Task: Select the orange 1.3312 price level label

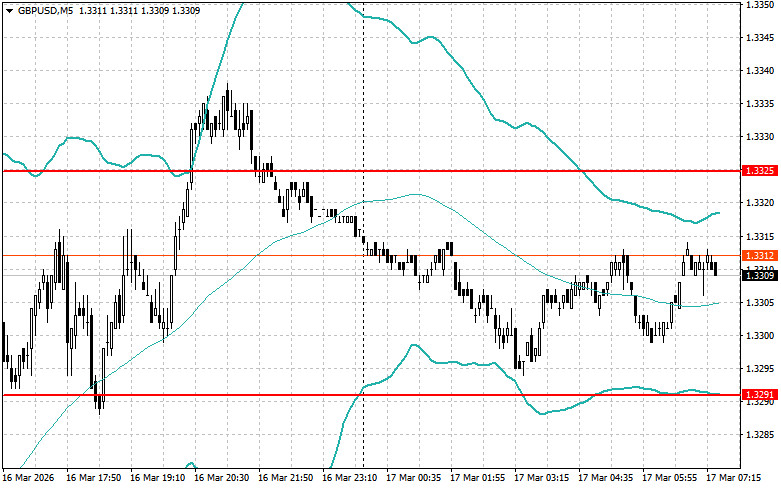Action: click(x=760, y=255)
